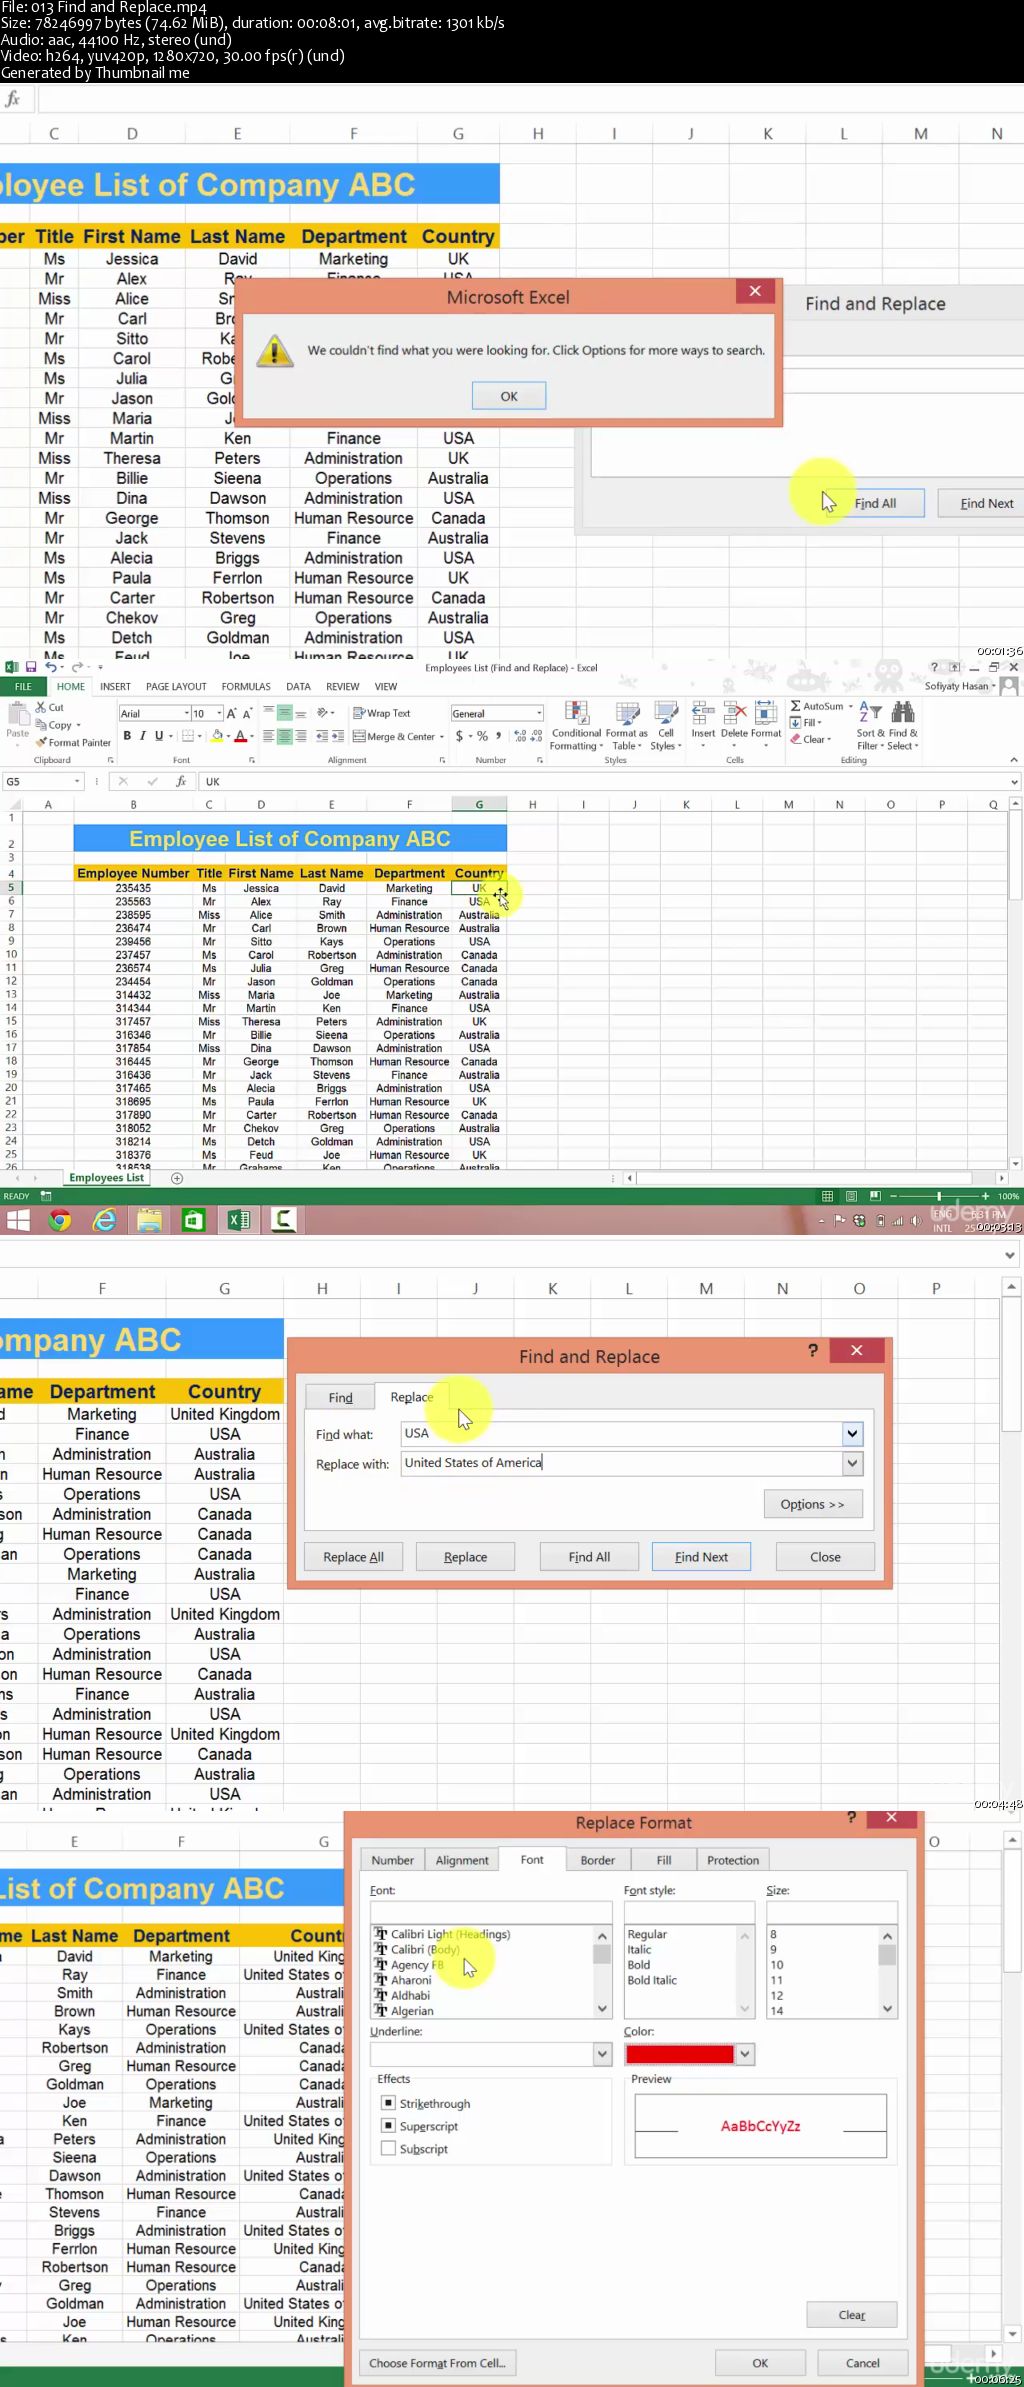Click the Sort & Filter icon
Viewport: 1024px width, 2387px height.
[x=870, y=712]
